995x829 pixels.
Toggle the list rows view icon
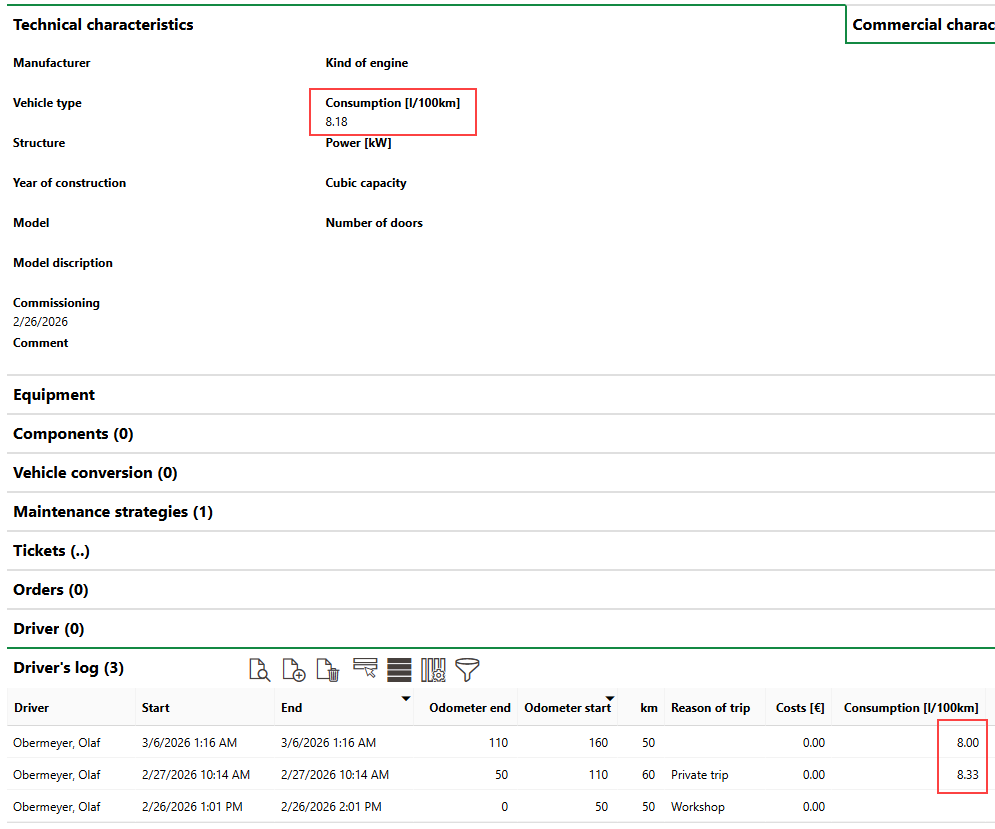click(399, 669)
